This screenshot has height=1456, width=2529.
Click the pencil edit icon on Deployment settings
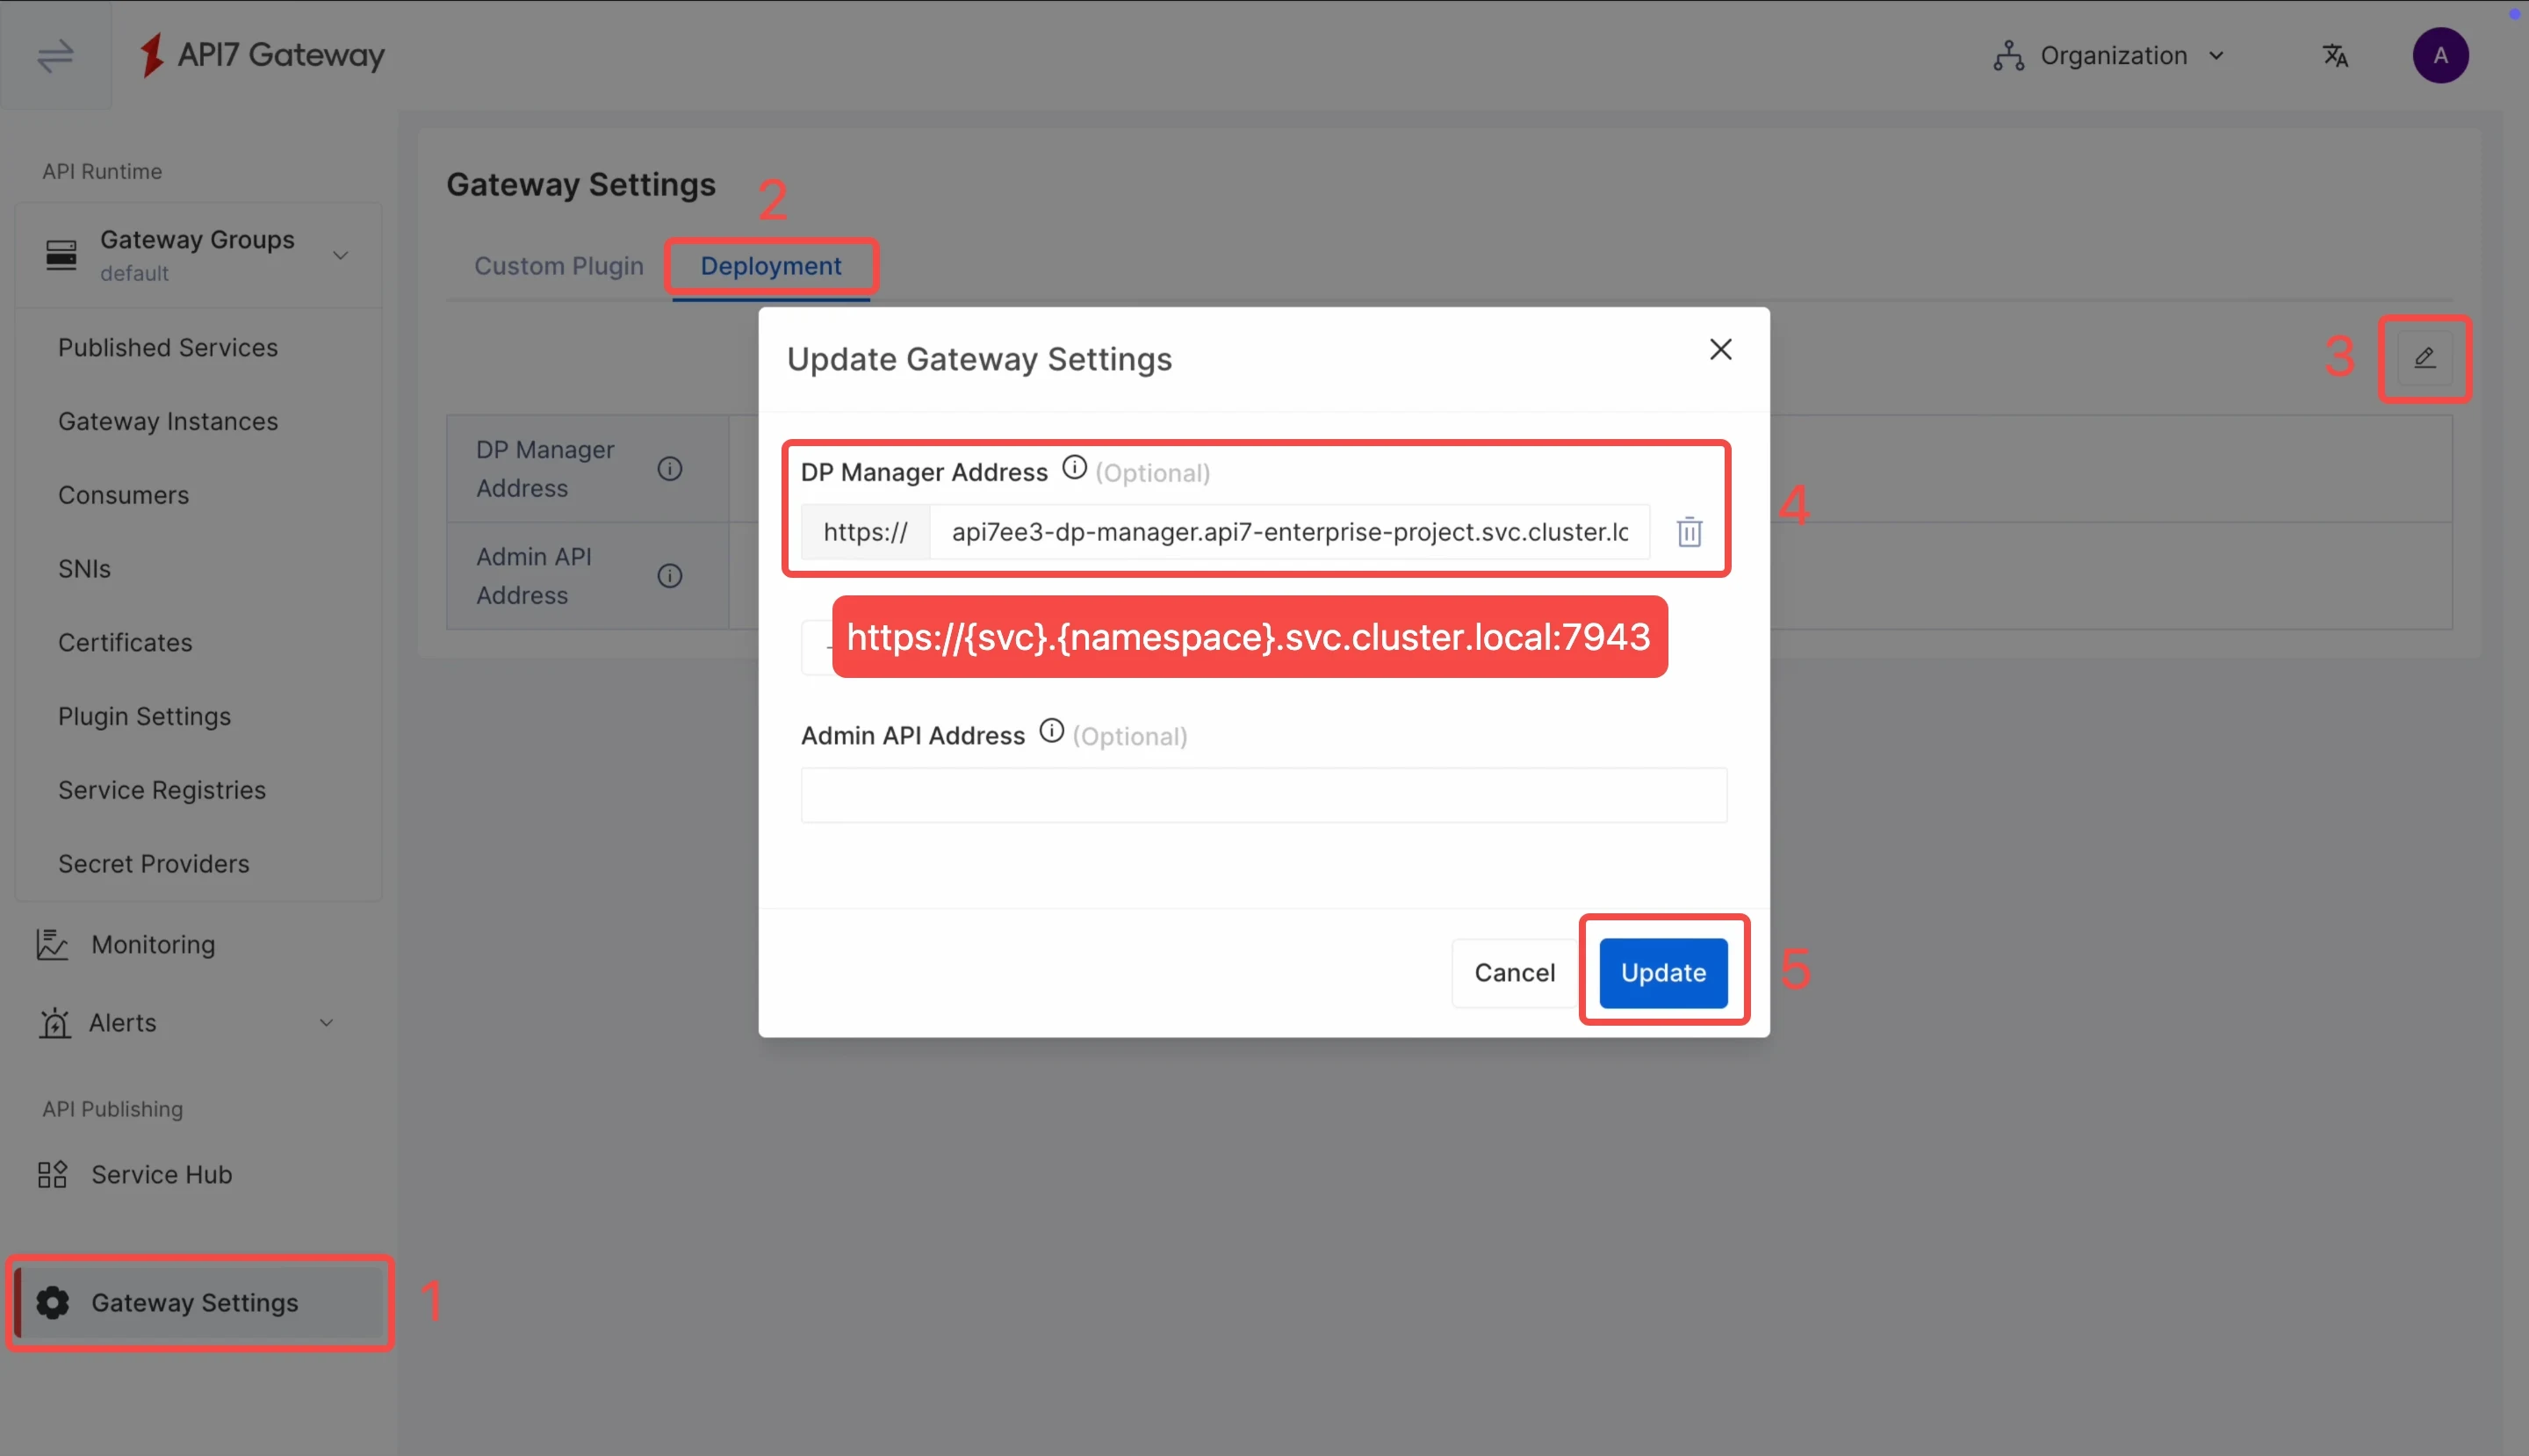click(2424, 358)
